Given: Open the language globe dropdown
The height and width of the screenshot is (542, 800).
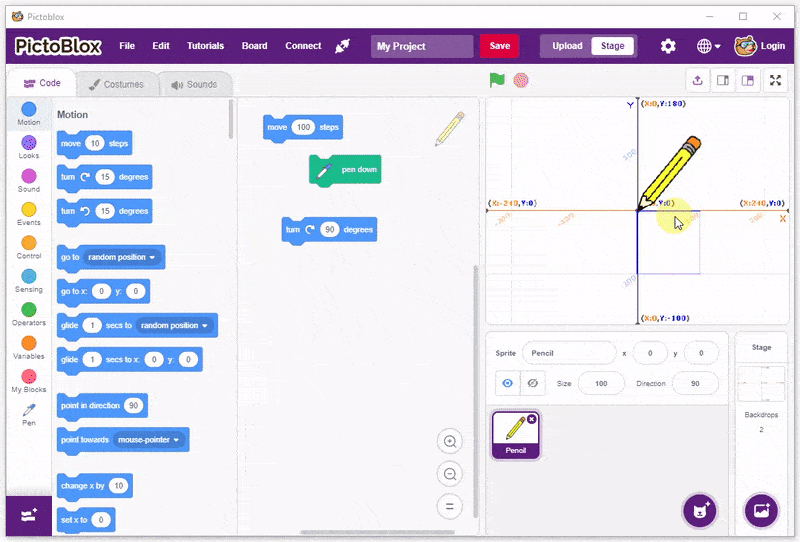Looking at the screenshot, I should 709,46.
